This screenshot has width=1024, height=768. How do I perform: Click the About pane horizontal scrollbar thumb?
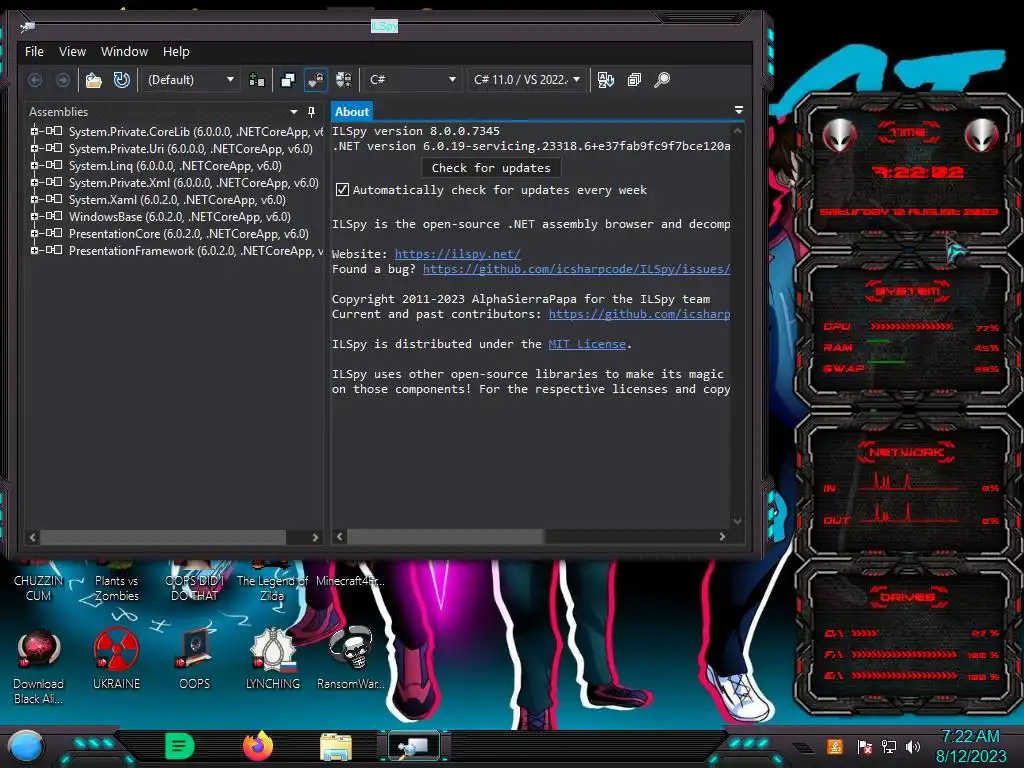point(445,537)
